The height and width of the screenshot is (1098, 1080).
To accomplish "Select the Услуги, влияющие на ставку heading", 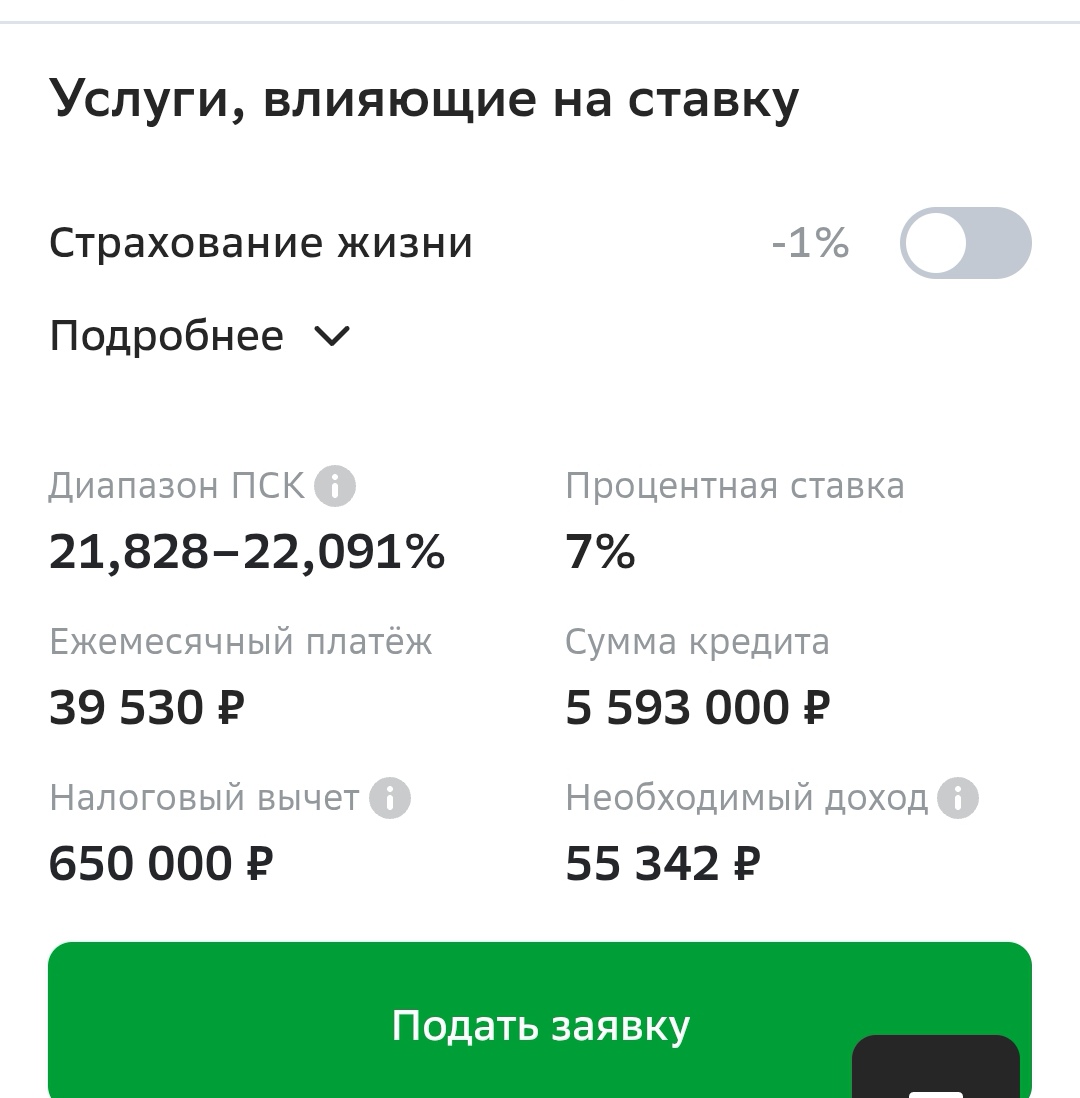I will (x=424, y=99).
